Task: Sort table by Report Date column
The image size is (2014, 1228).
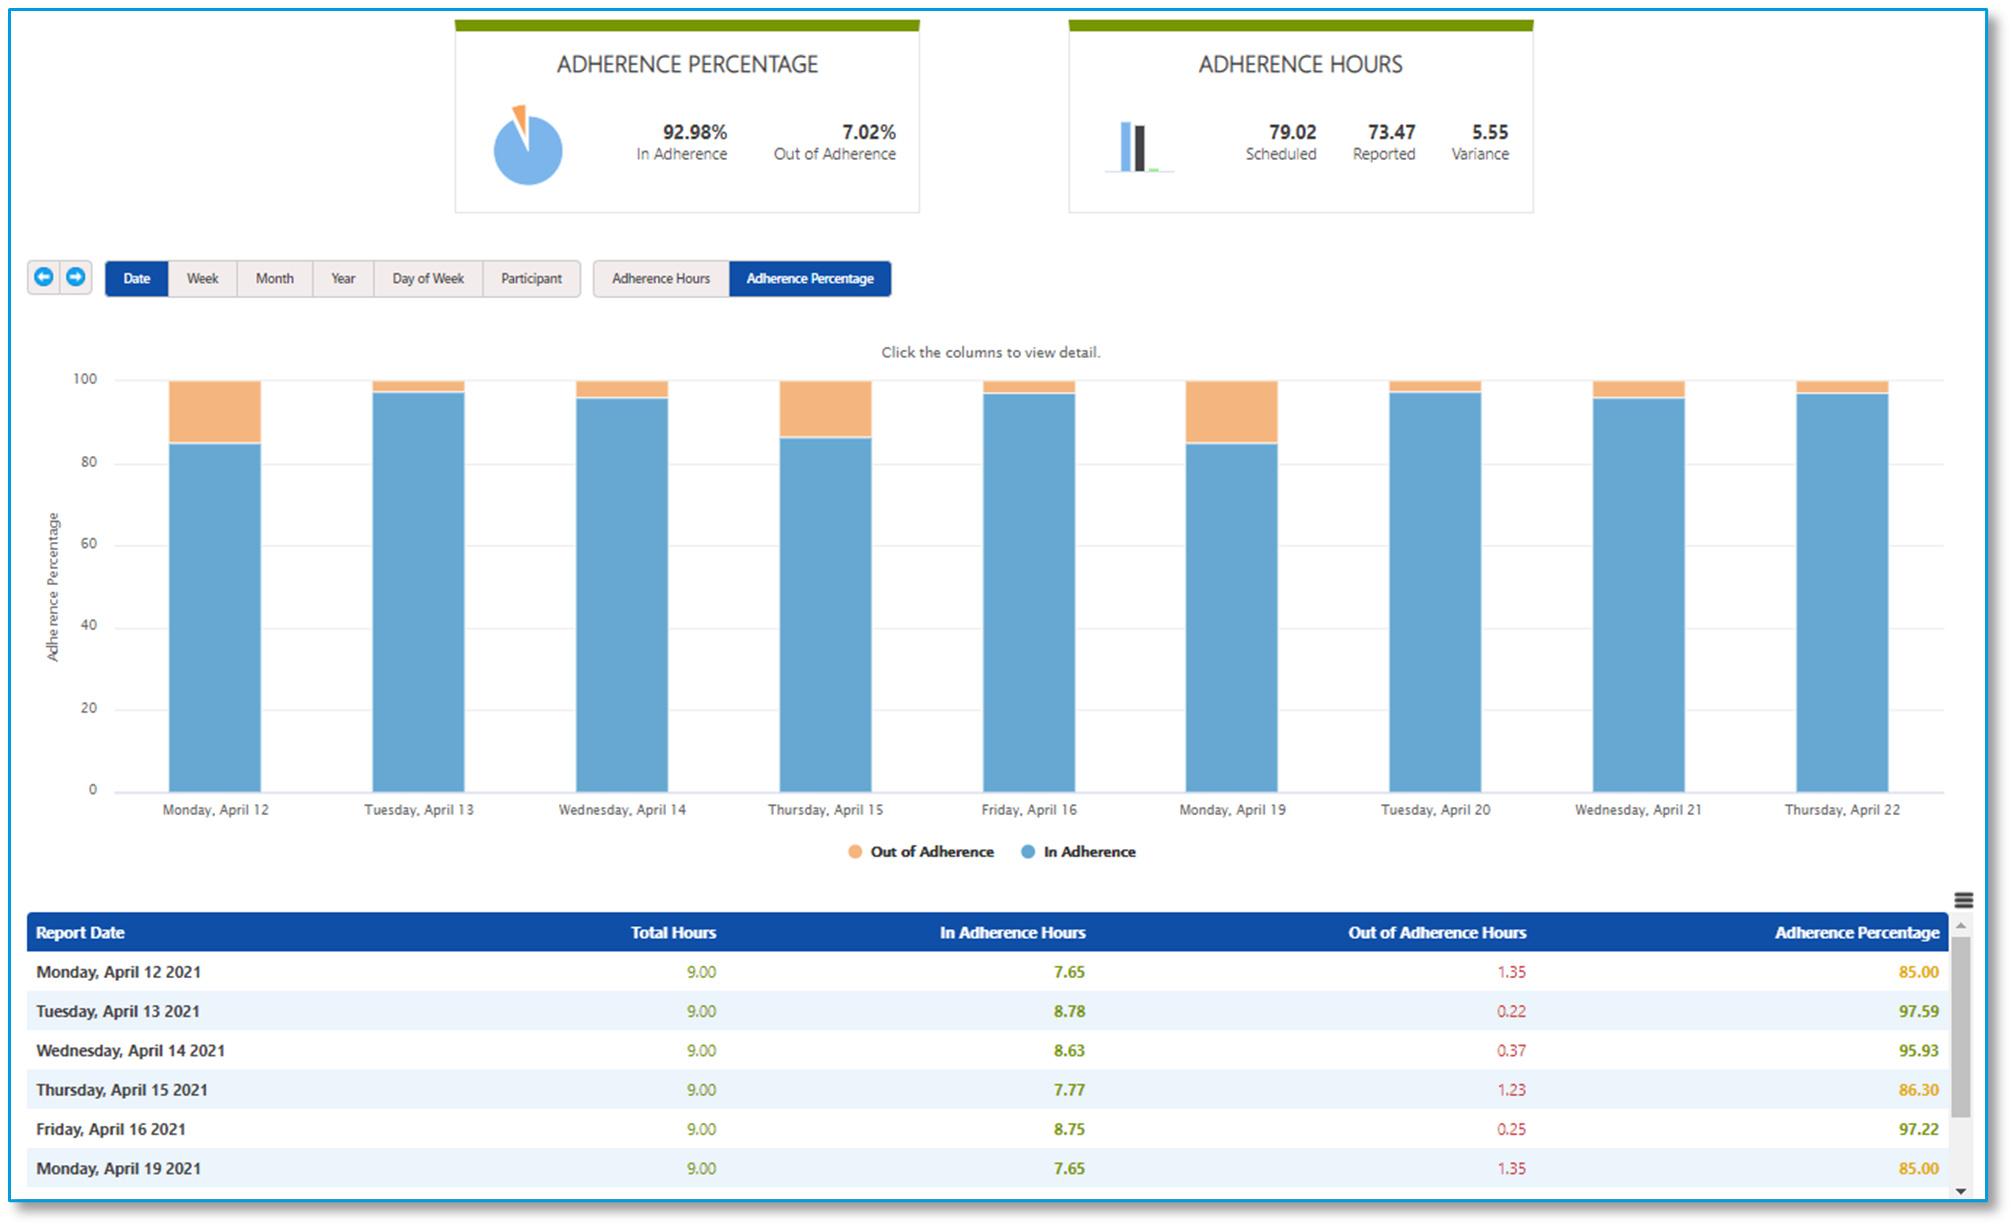Action: coord(80,933)
